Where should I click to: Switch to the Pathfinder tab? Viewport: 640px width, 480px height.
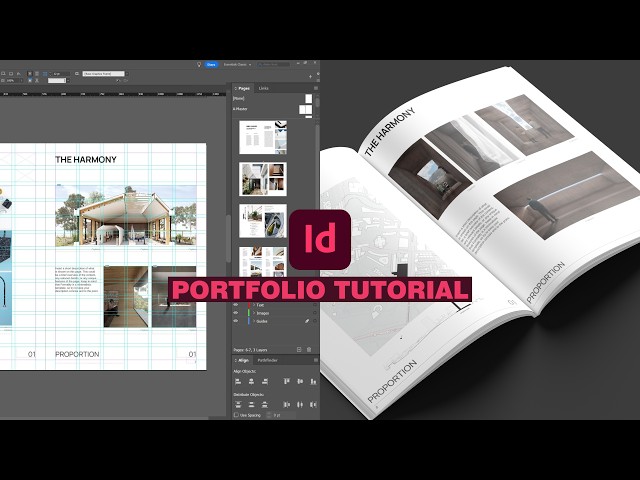point(268,360)
